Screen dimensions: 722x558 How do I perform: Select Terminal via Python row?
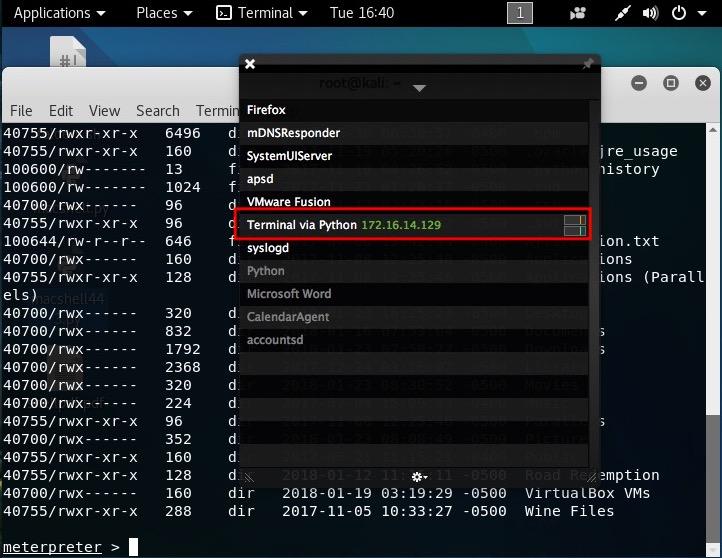tap(413, 225)
